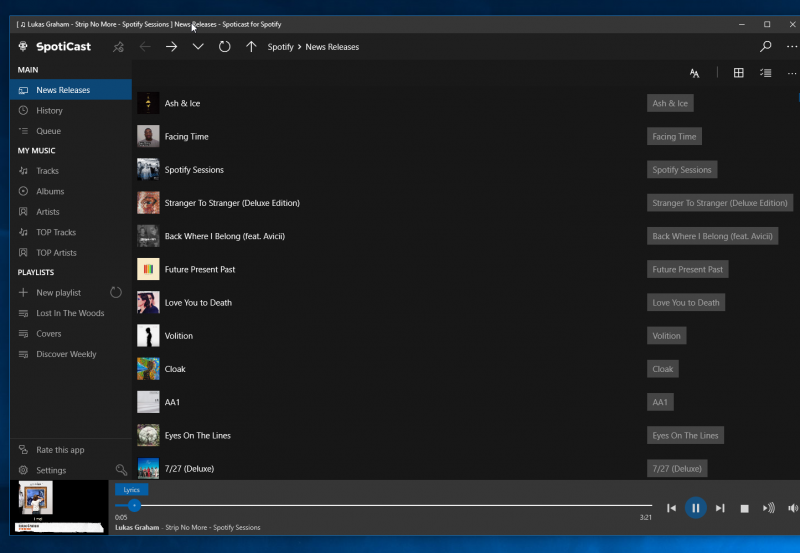Change text size with the font icon
This screenshot has width=800, height=553.
694,73
